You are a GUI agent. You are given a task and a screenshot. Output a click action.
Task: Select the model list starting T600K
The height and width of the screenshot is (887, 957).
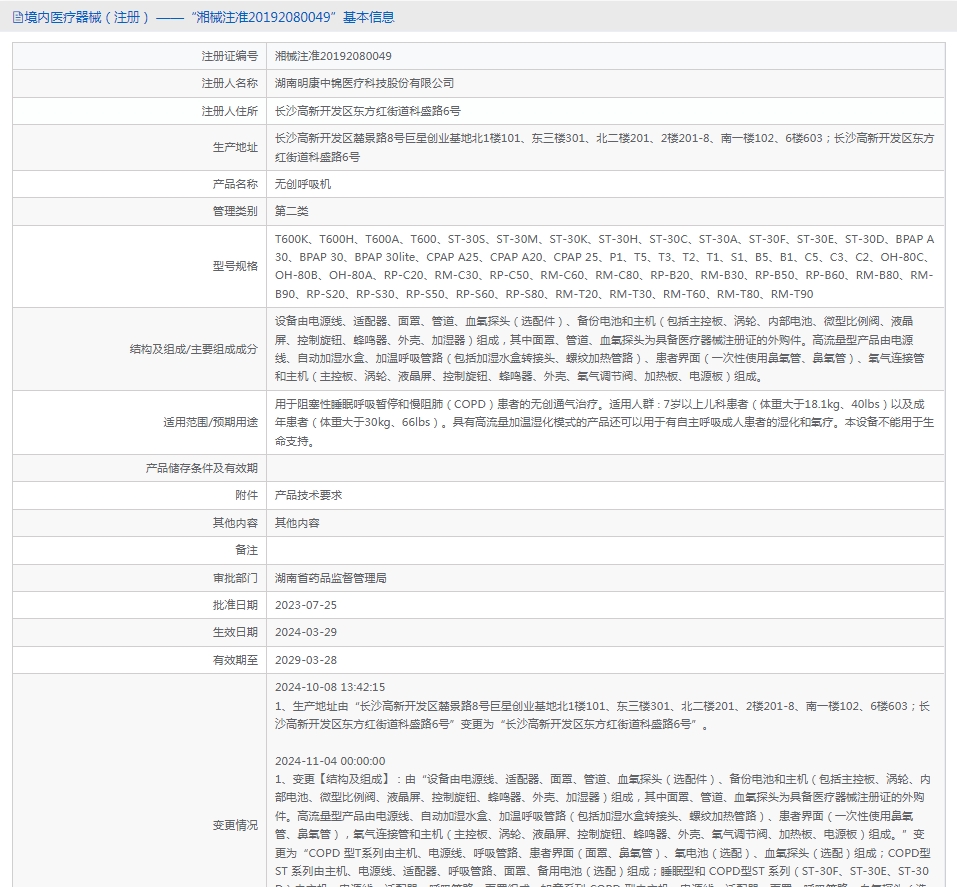(x=604, y=266)
